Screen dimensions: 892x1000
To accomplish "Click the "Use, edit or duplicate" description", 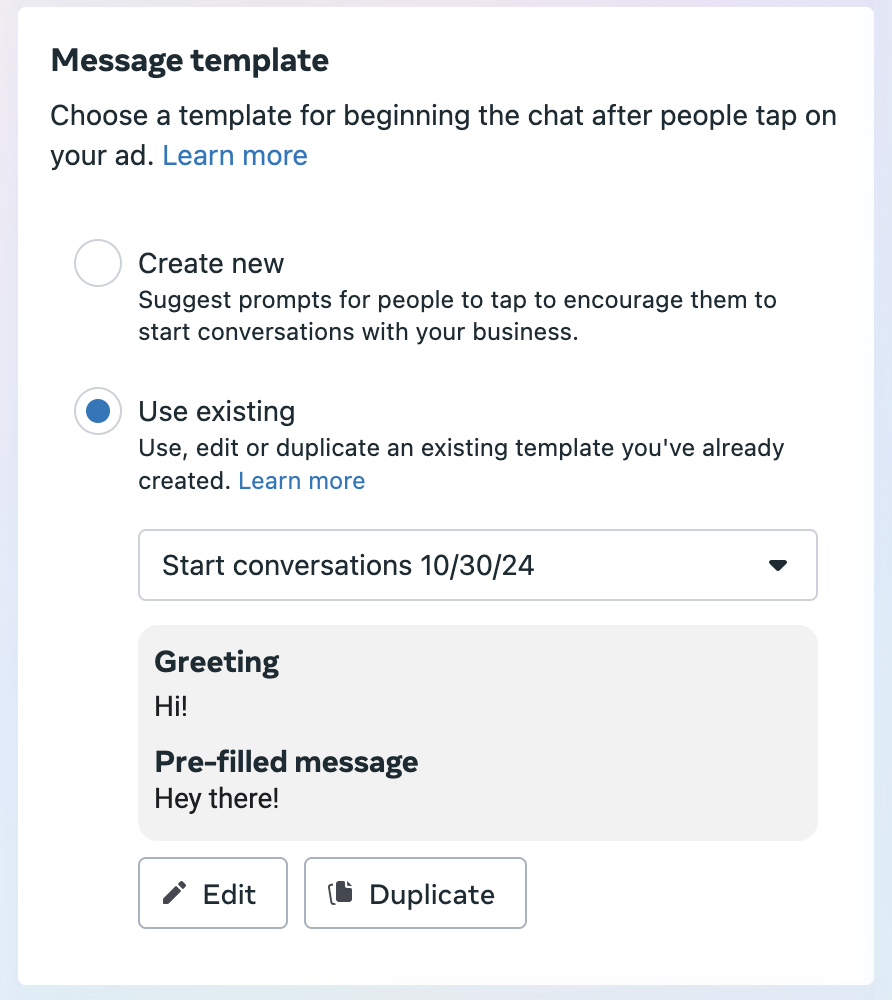I will click(x=461, y=448).
